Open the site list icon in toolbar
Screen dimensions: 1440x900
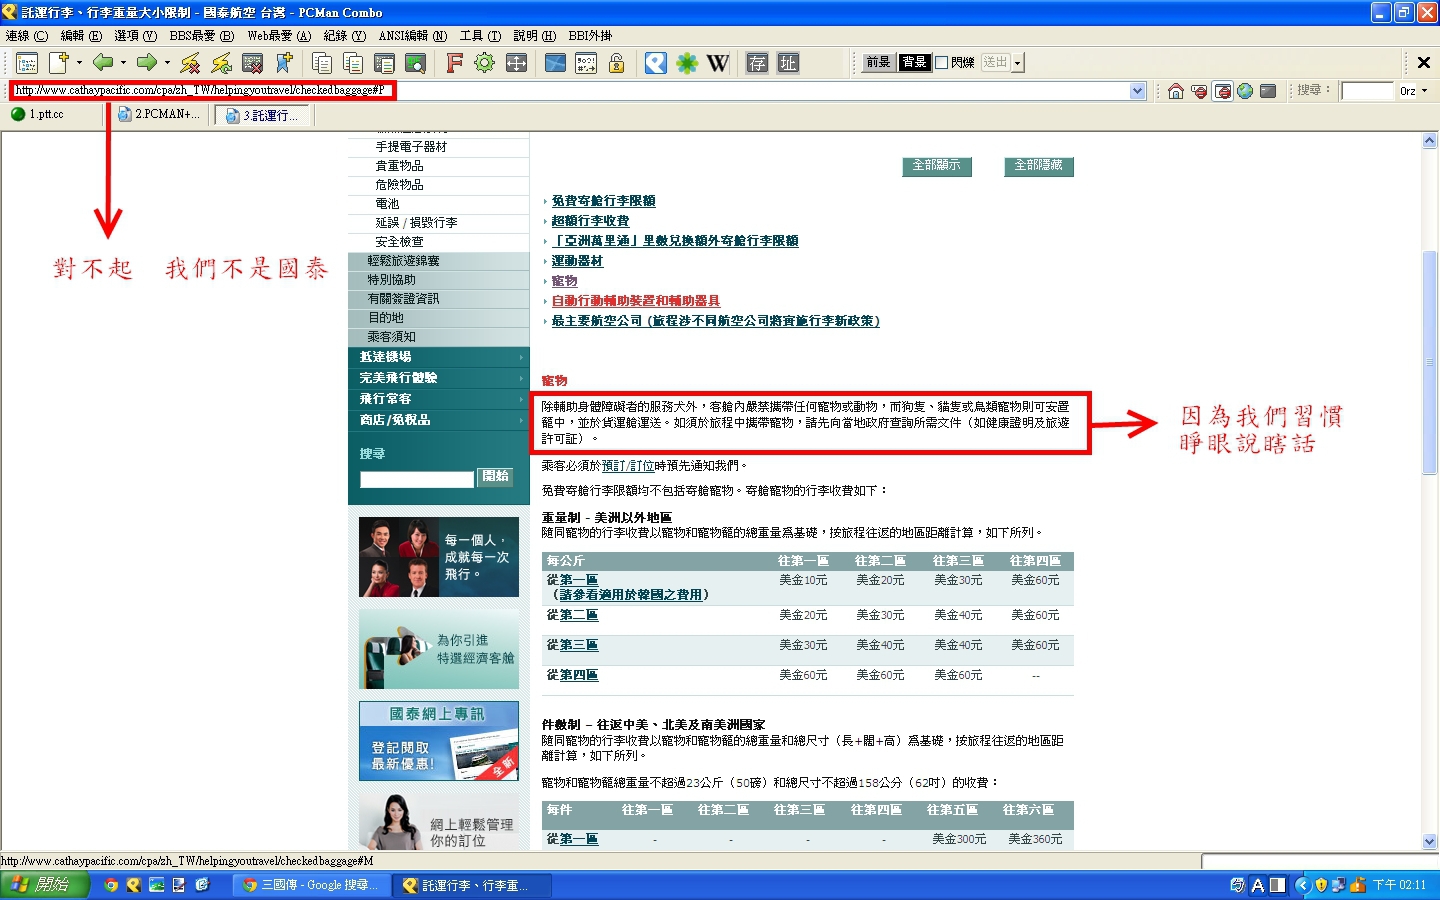[x=27, y=63]
